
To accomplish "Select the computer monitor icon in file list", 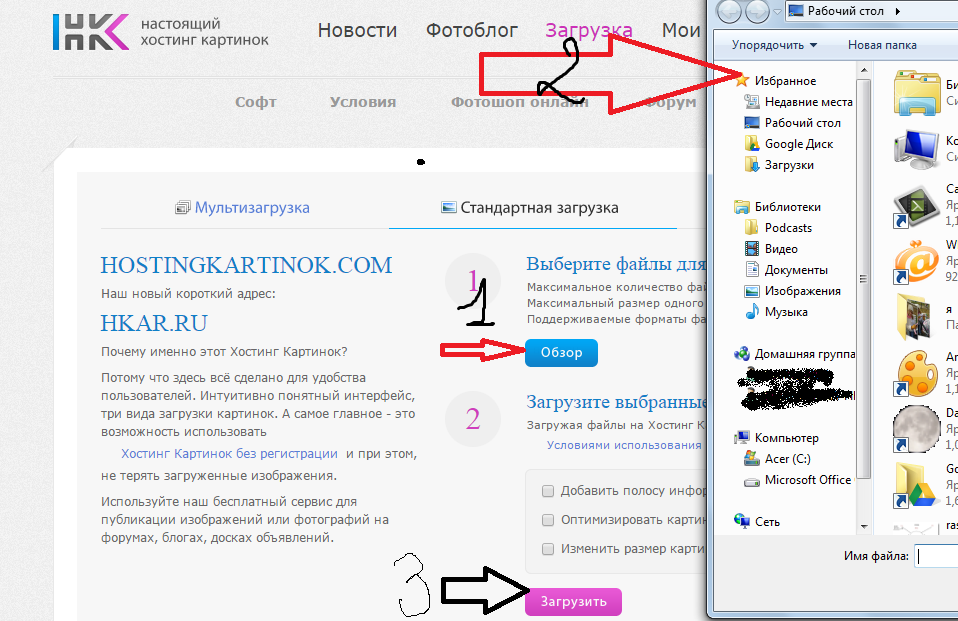I will (916, 149).
